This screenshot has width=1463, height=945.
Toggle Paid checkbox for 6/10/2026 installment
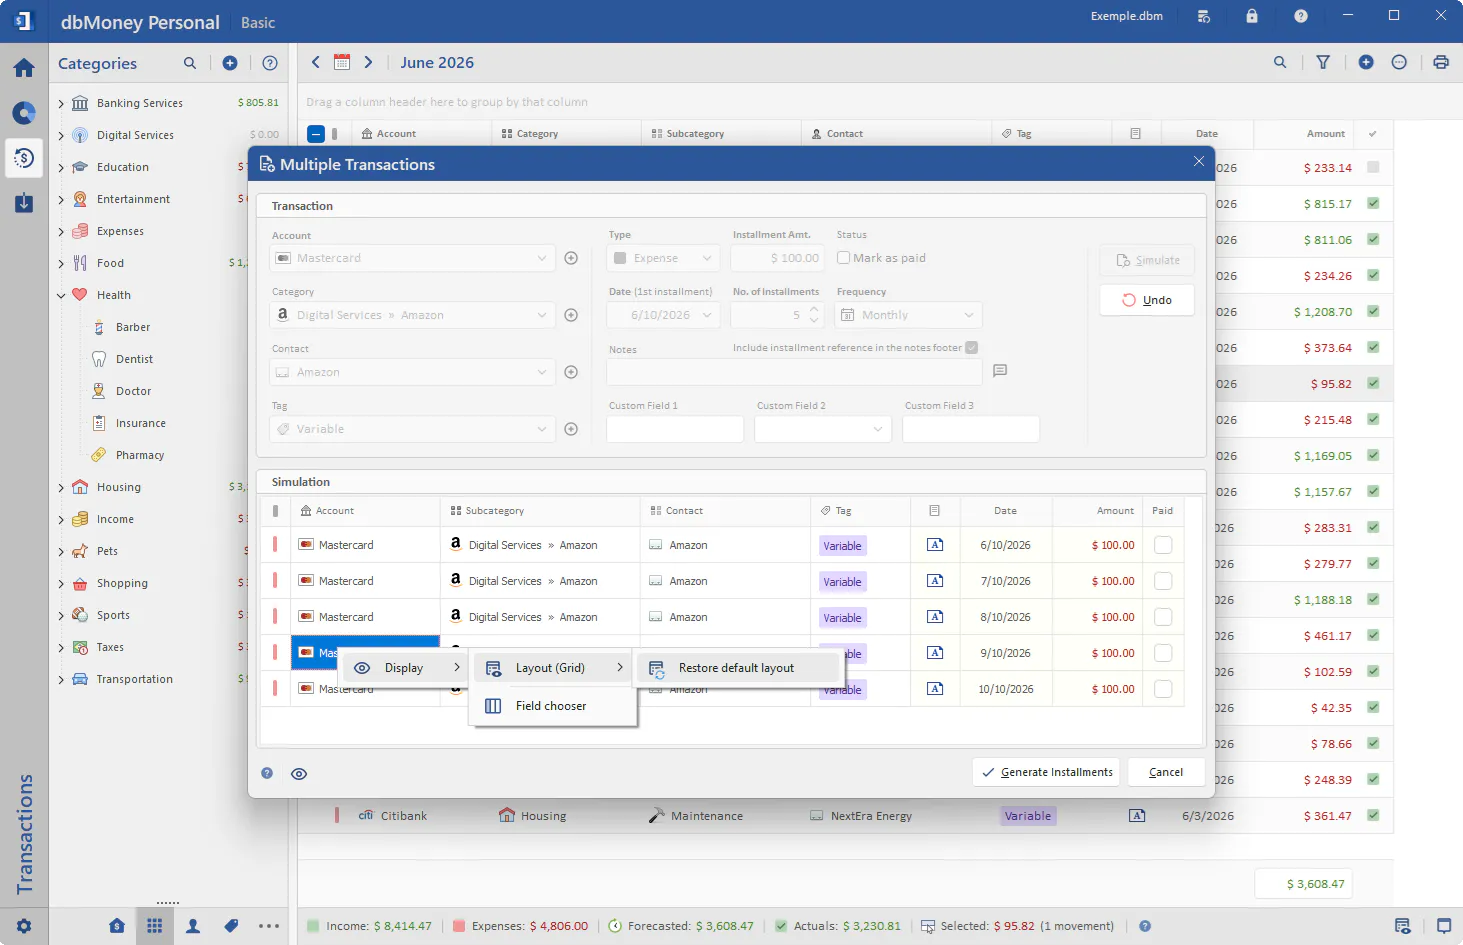pyautogui.click(x=1163, y=545)
